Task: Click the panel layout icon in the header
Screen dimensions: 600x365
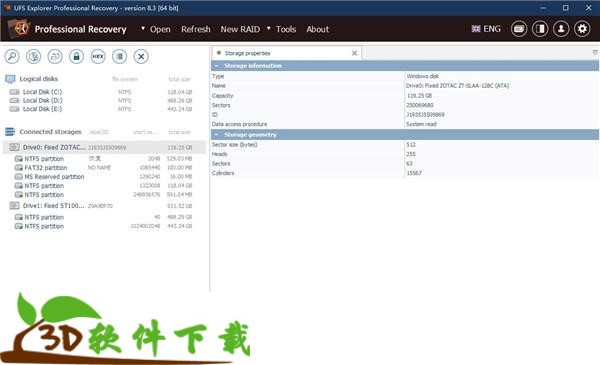Action: point(540,29)
